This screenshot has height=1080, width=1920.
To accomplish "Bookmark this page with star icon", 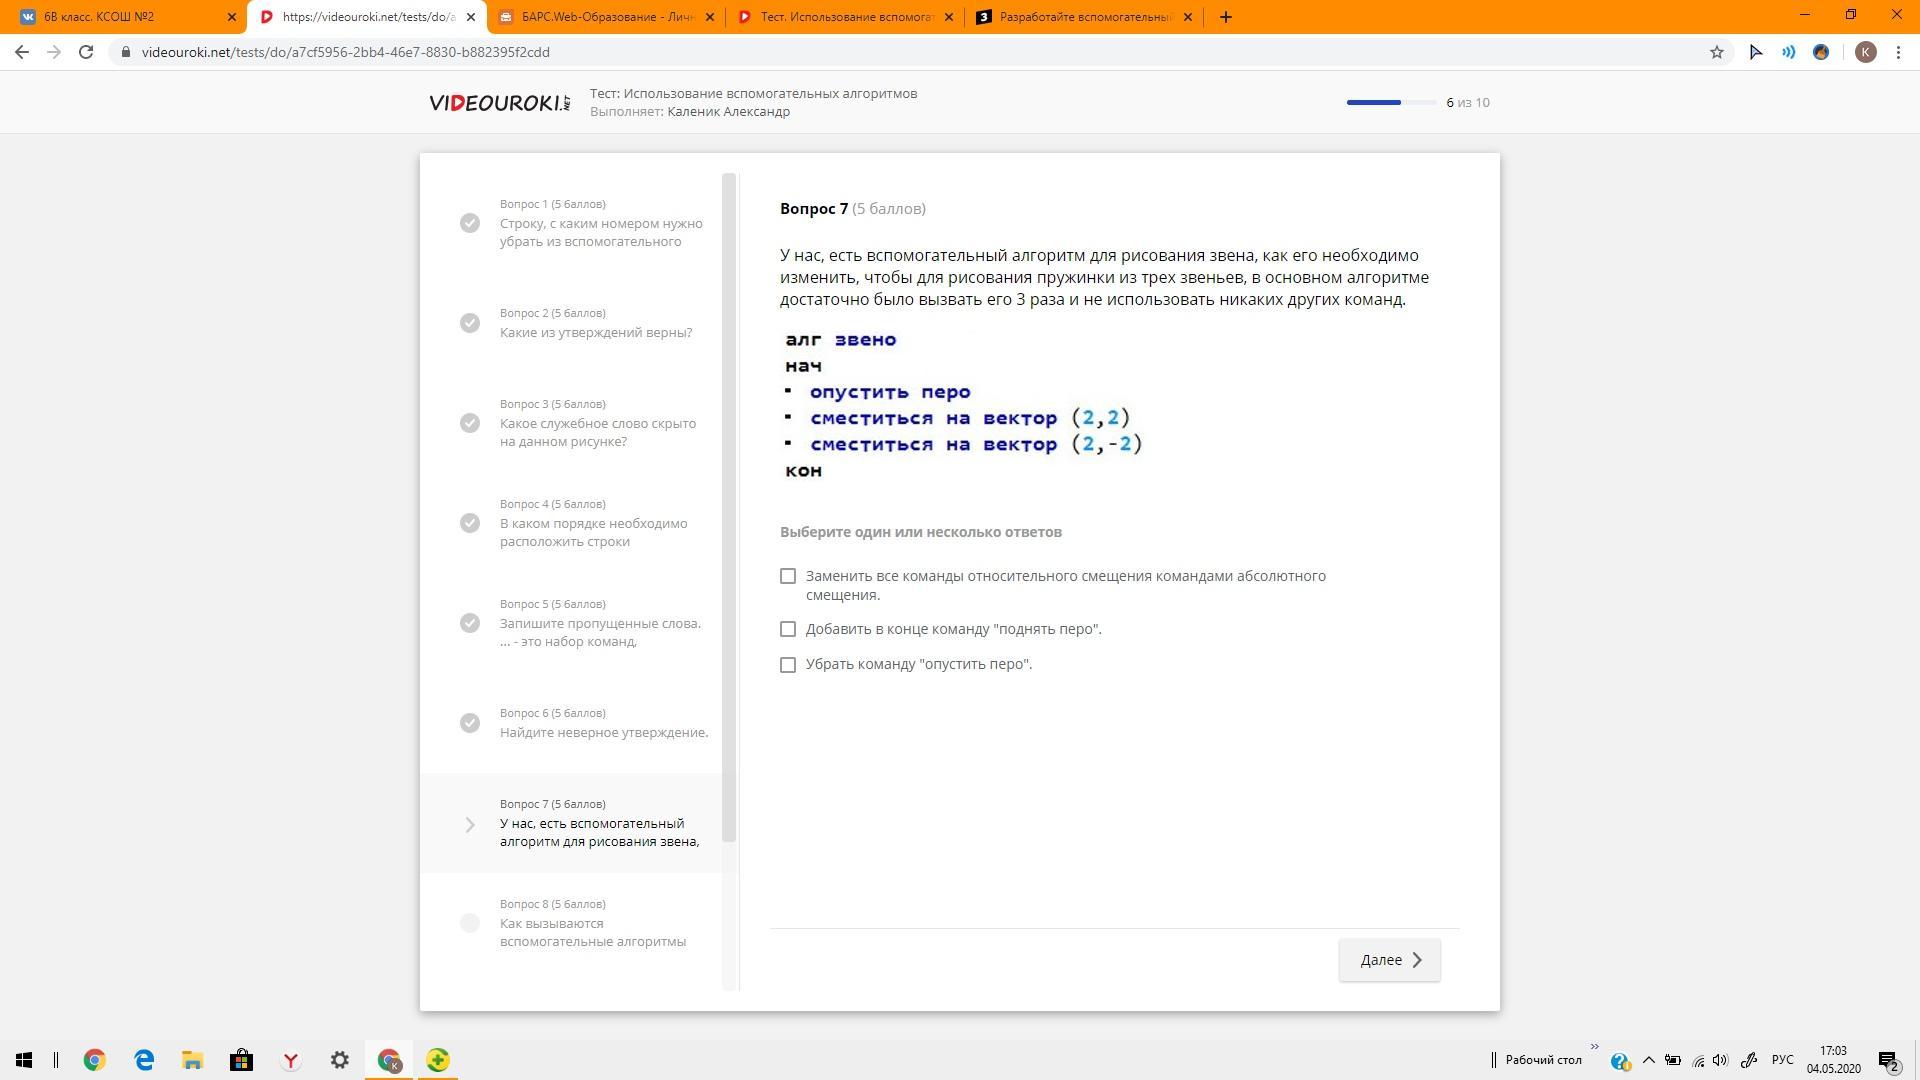I will pos(1716,52).
